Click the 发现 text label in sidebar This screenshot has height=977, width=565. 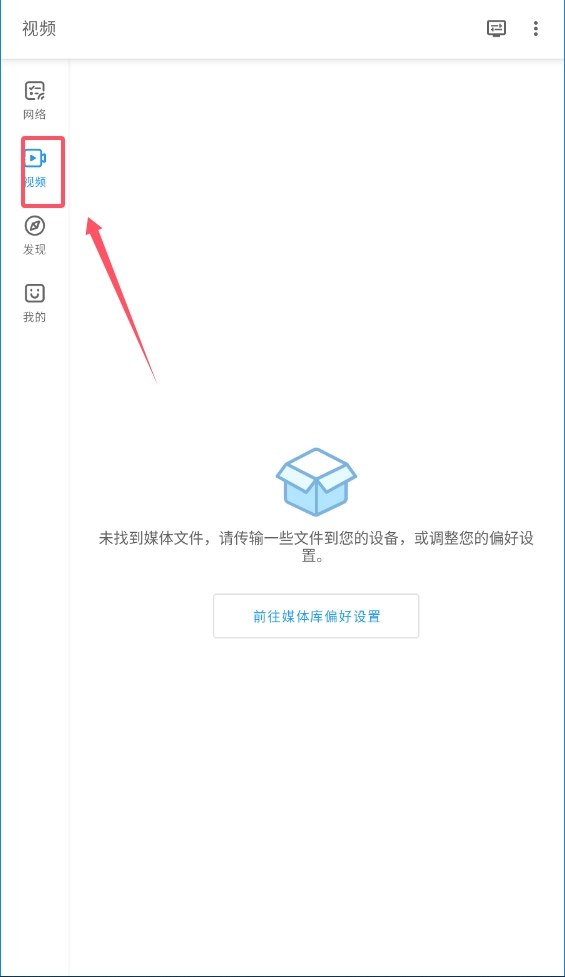(x=35, y=249)
